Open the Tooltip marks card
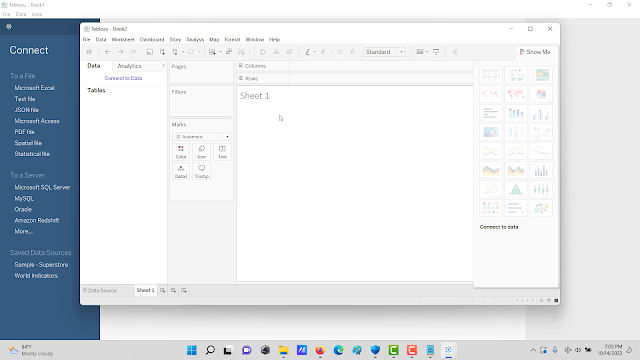 pos(202,171)
